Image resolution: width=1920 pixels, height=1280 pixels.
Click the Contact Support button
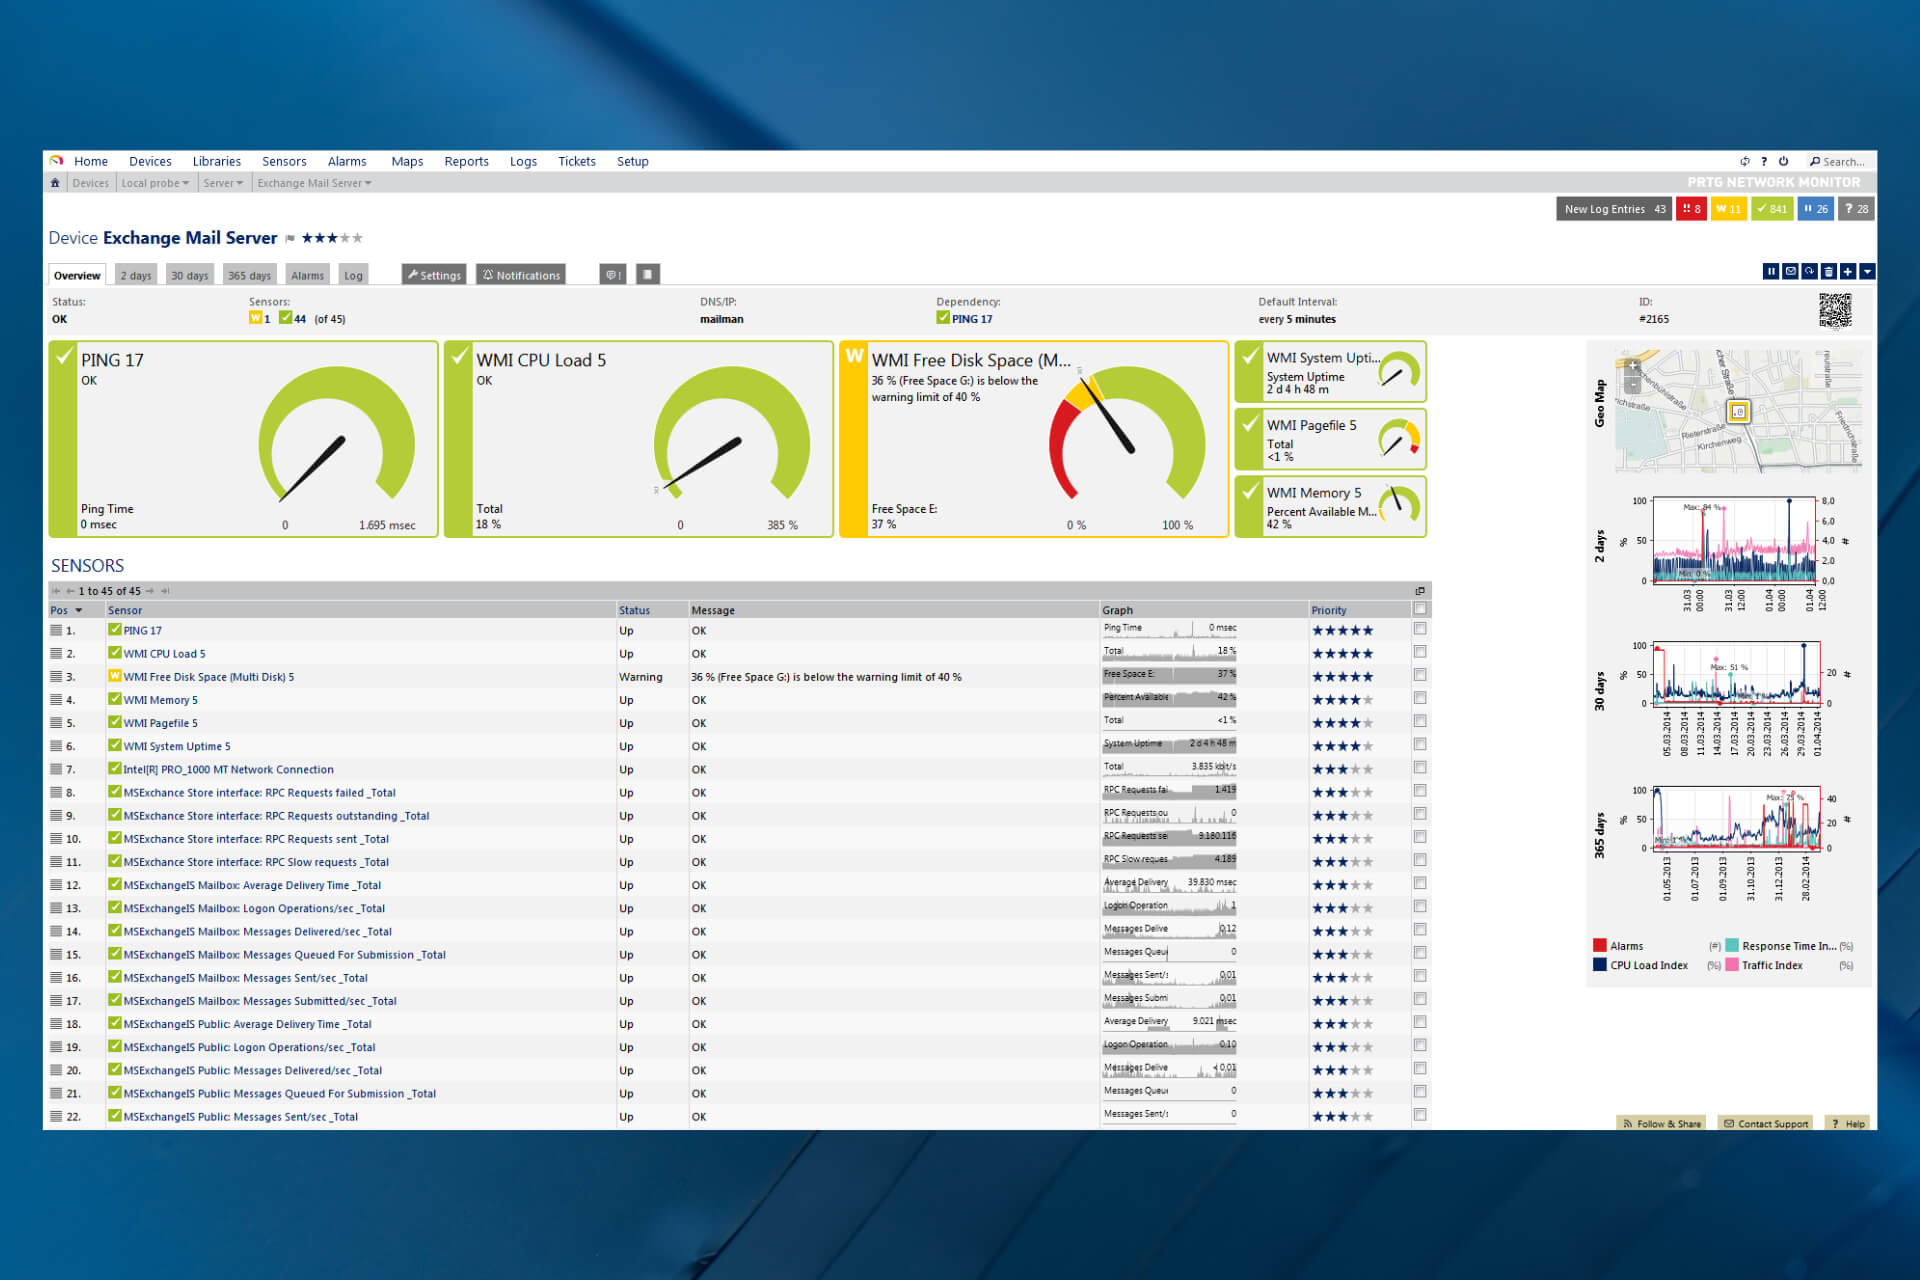pyautogui.click(x=1766, y=1123)
